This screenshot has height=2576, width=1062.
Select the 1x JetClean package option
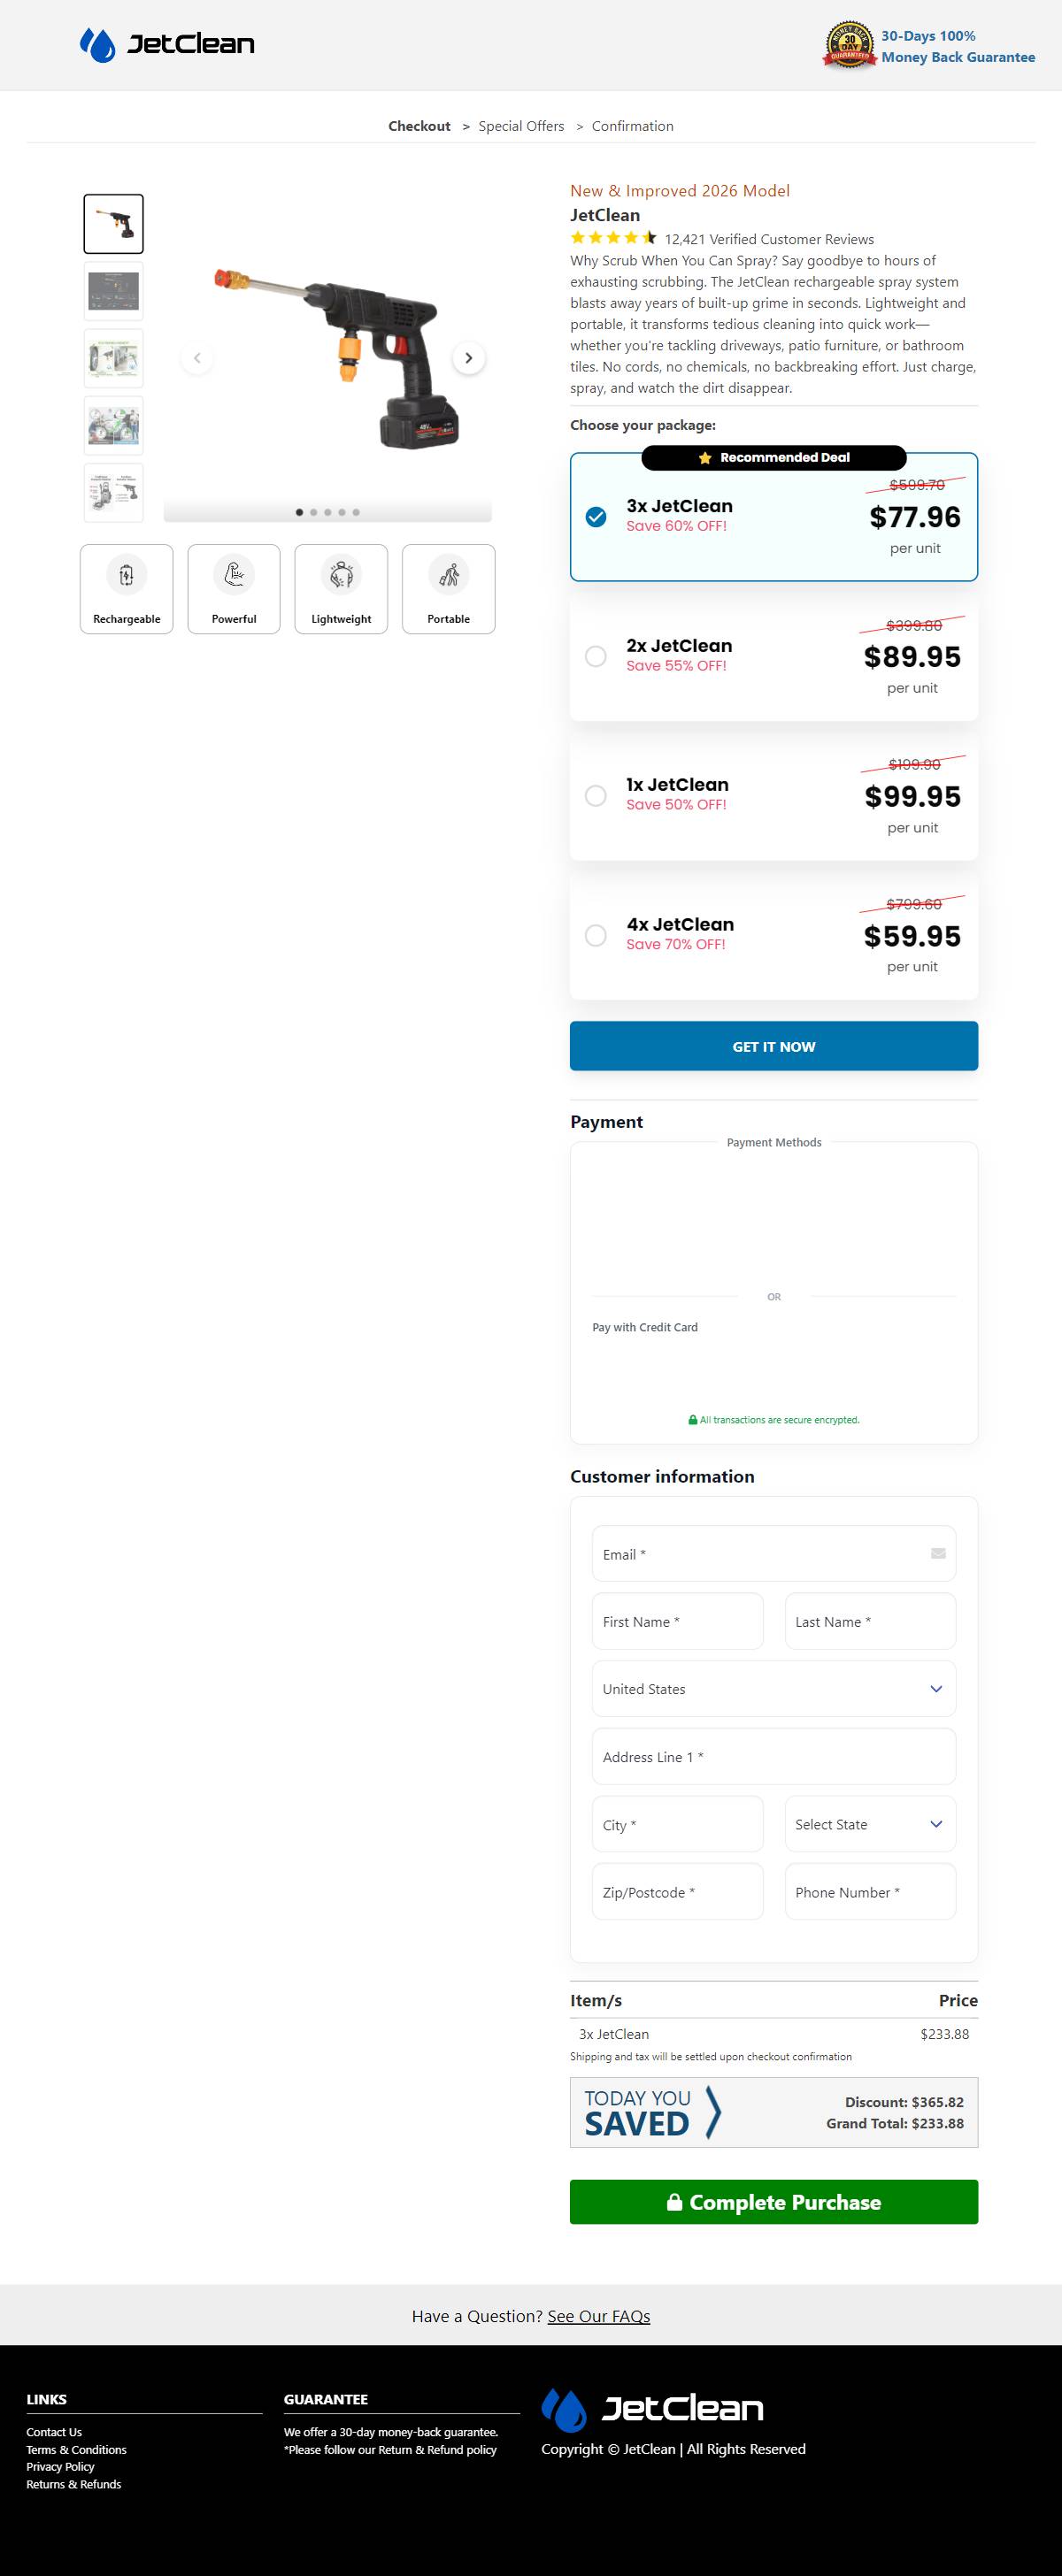point(596,796)
